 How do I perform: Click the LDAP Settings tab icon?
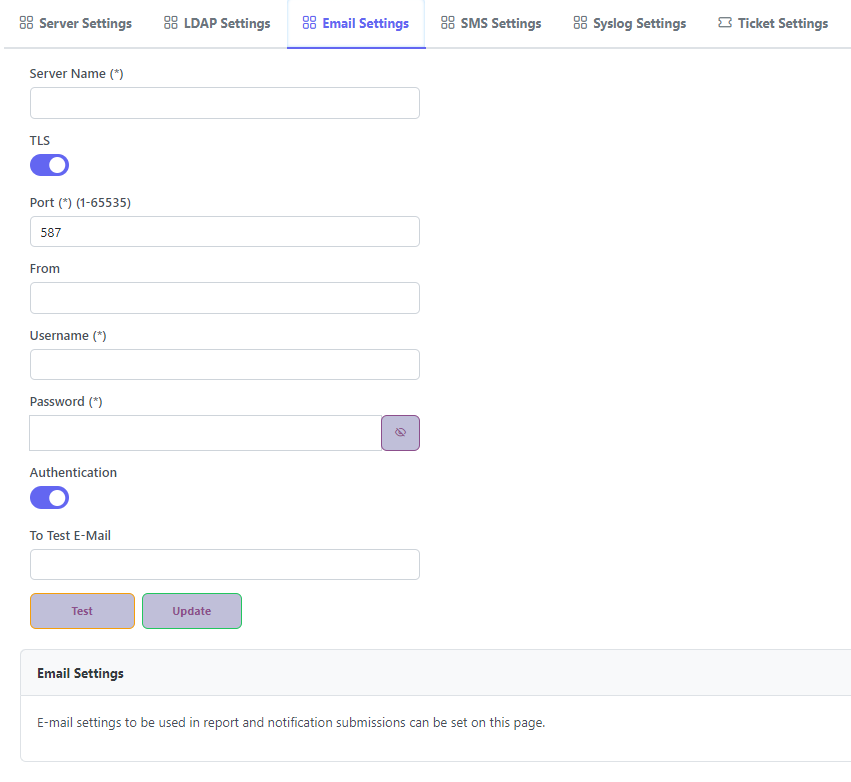171,23
